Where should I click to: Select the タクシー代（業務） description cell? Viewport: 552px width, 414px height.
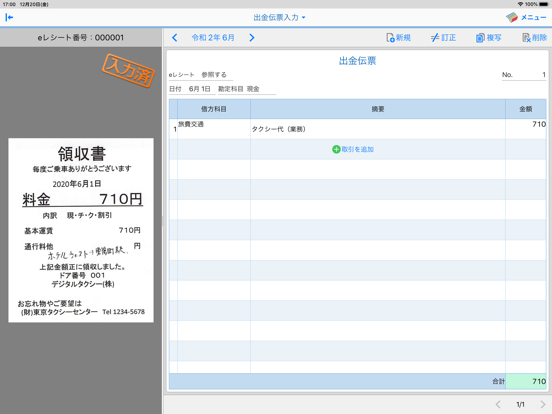378,129
